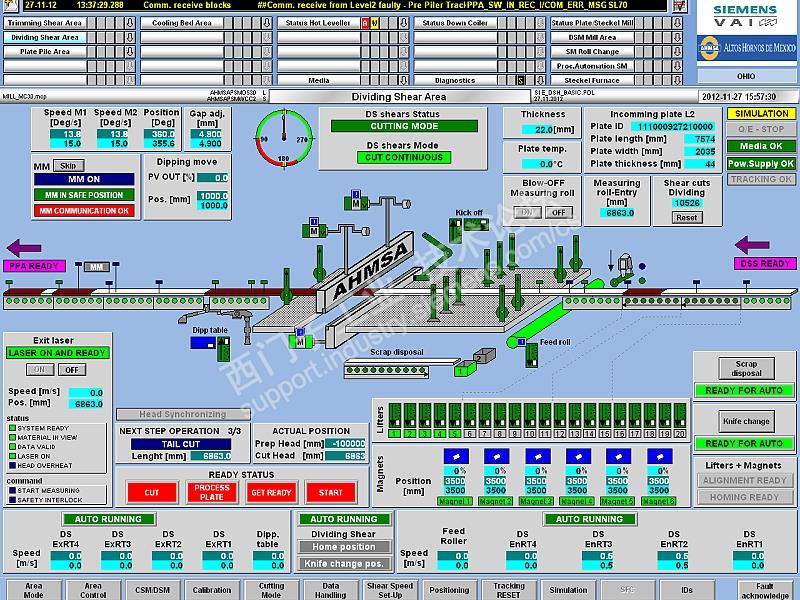Click MM sensor box on exit roller table
The height and width of the screenshot is (600, 800).
tap(97, 267)
